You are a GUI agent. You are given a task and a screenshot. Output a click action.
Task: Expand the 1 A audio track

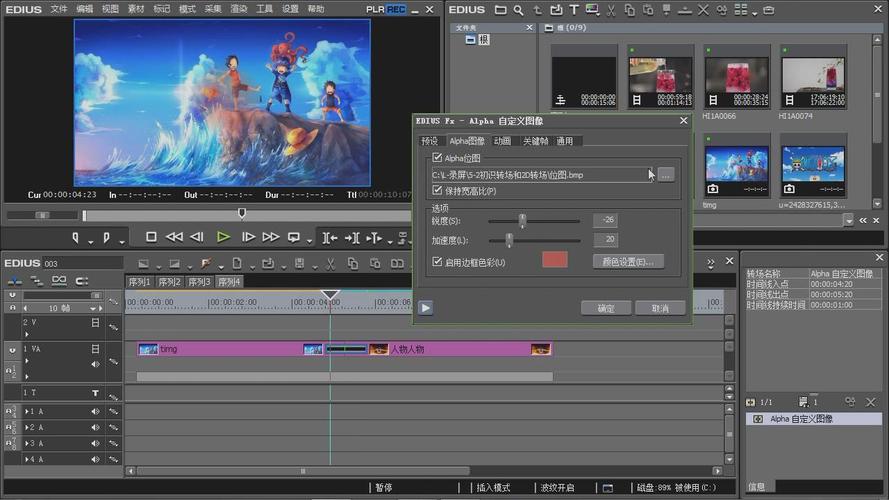[27, 412]
